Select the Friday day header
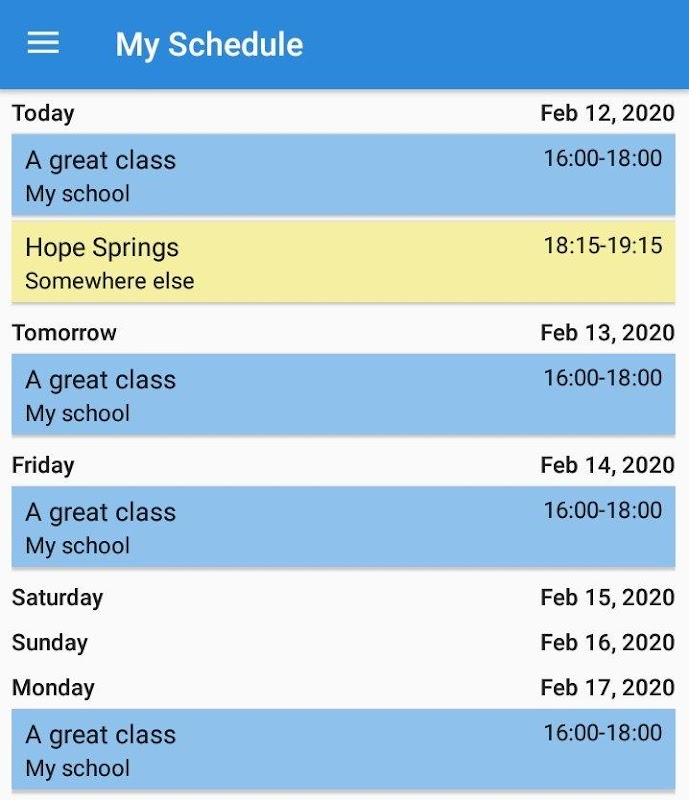The image size is (689, 800). (x=43, y=465)
